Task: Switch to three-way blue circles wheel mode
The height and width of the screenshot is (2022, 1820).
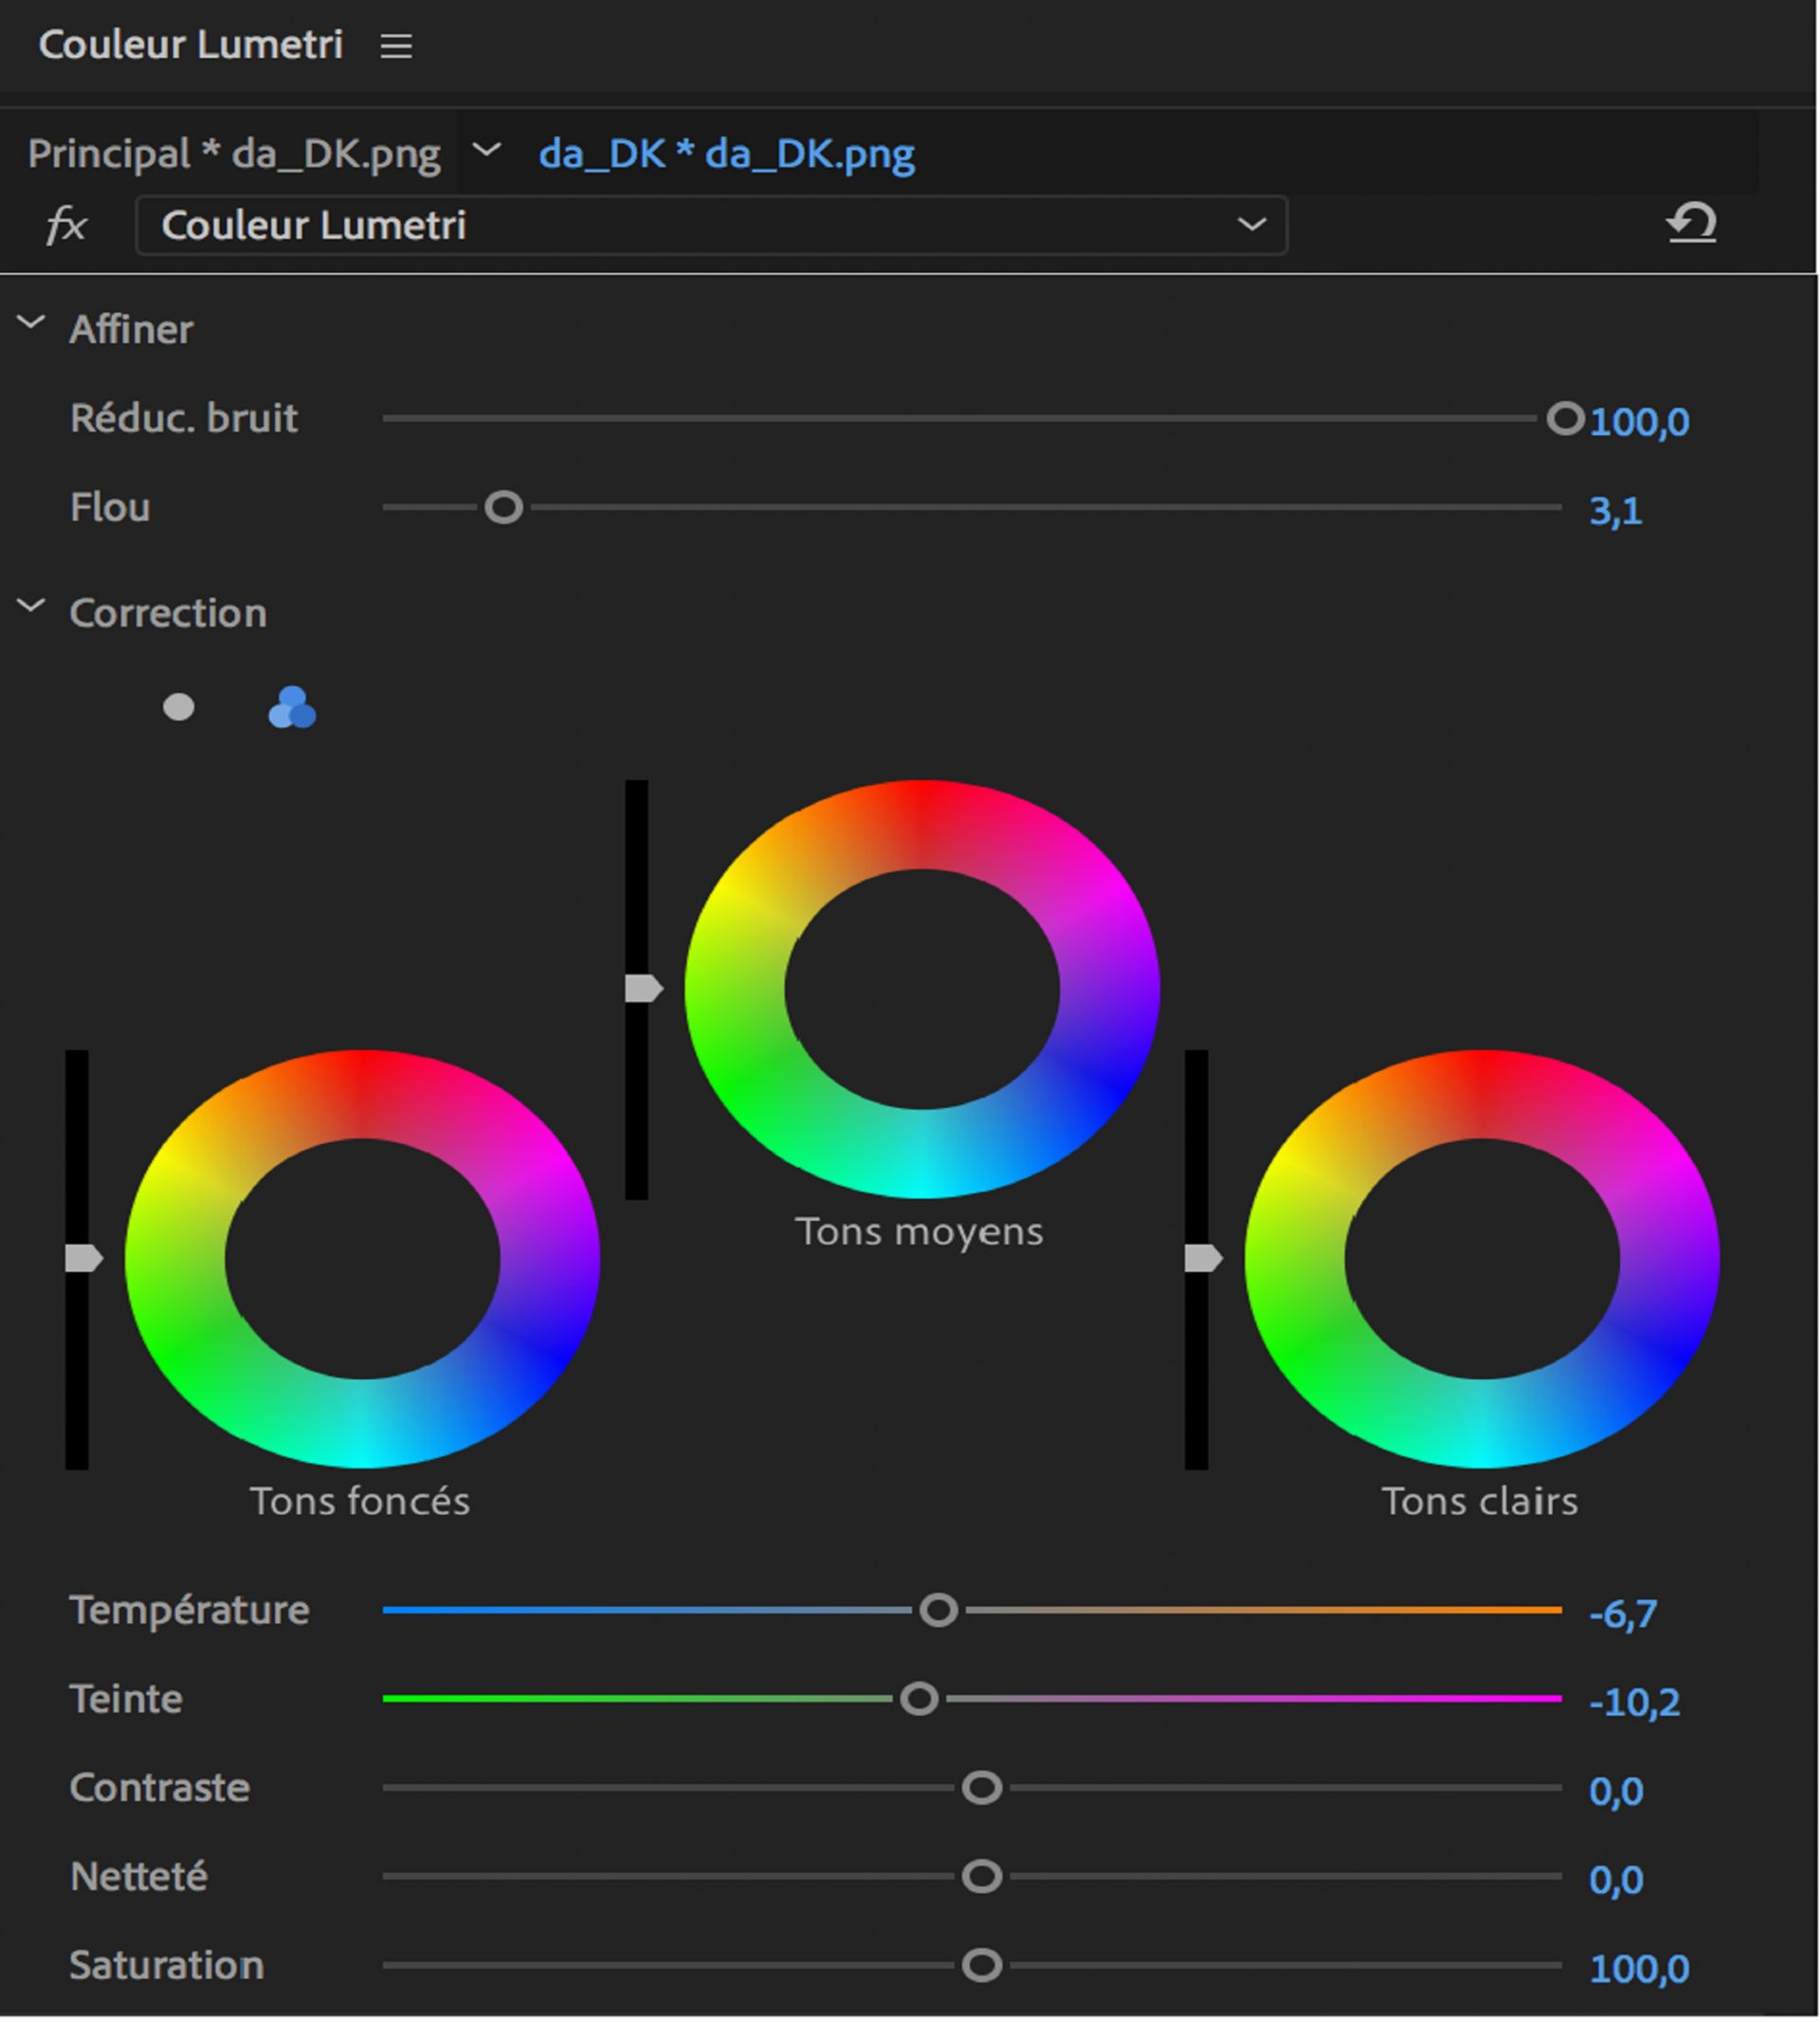Action: pyautogui.click(x=292, y=708)
